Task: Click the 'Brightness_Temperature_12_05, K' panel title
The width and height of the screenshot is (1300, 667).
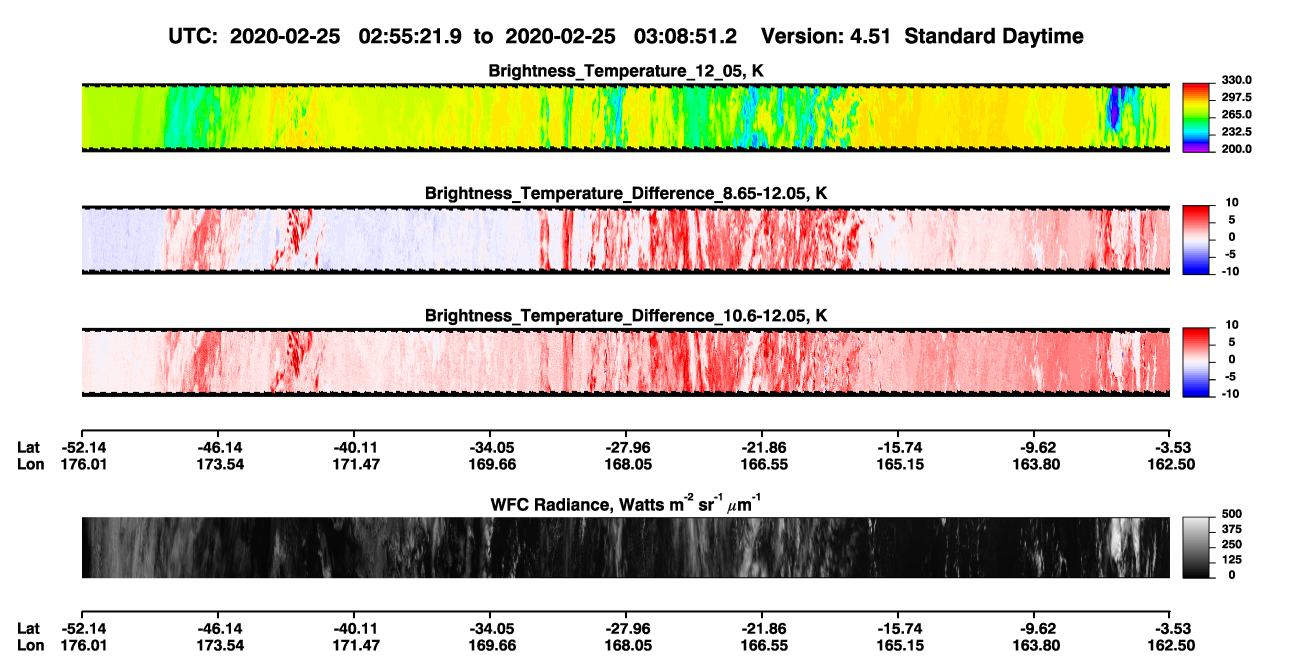Action: pyautogui.click(x=626, y=71)
